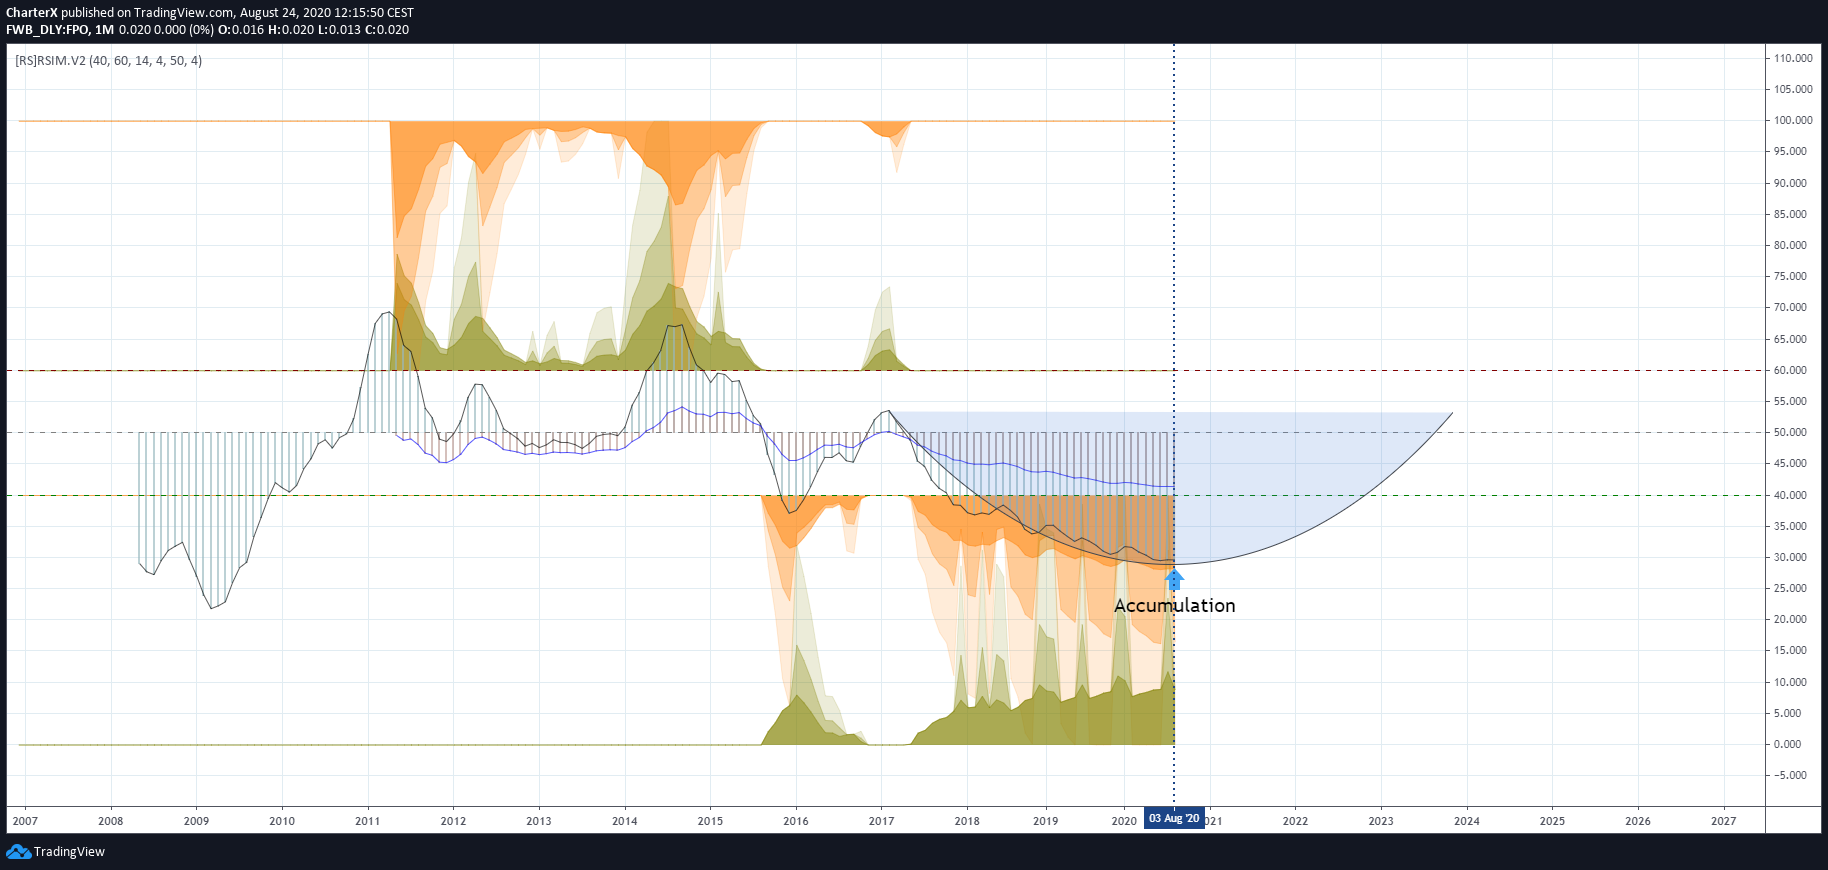This screenshot has height=870, width=1828.
Task: Click the 100.000 price scale value
Action: pyautogui.click(x=1793, y=120)
